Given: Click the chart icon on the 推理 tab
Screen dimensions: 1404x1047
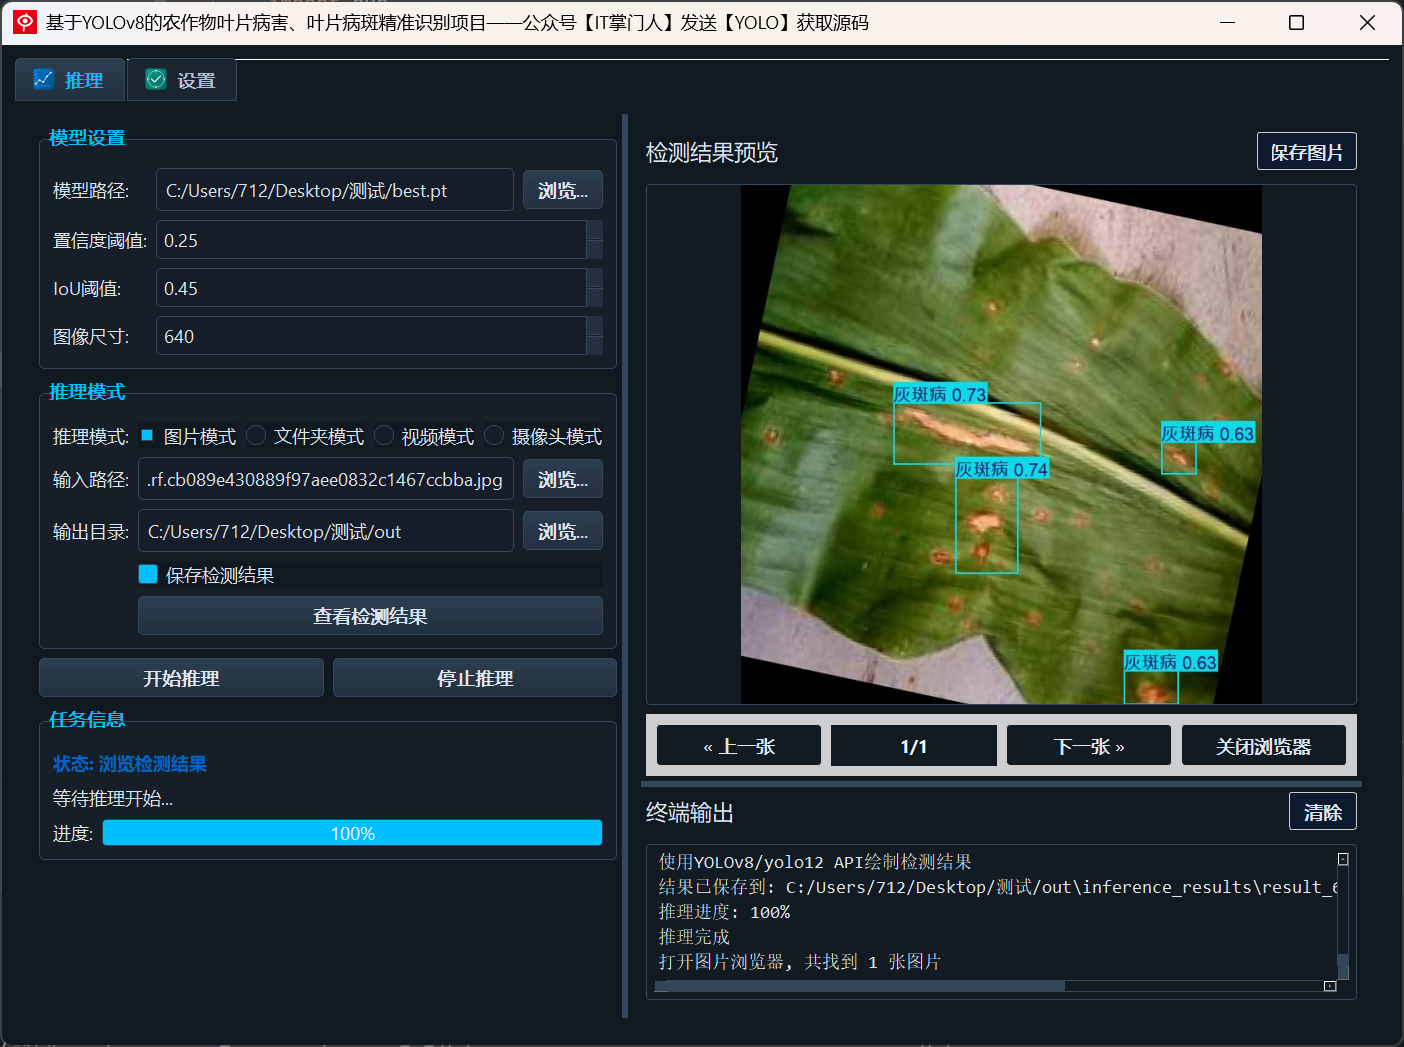Looking at the screenshot, I should tap(44, 79).
